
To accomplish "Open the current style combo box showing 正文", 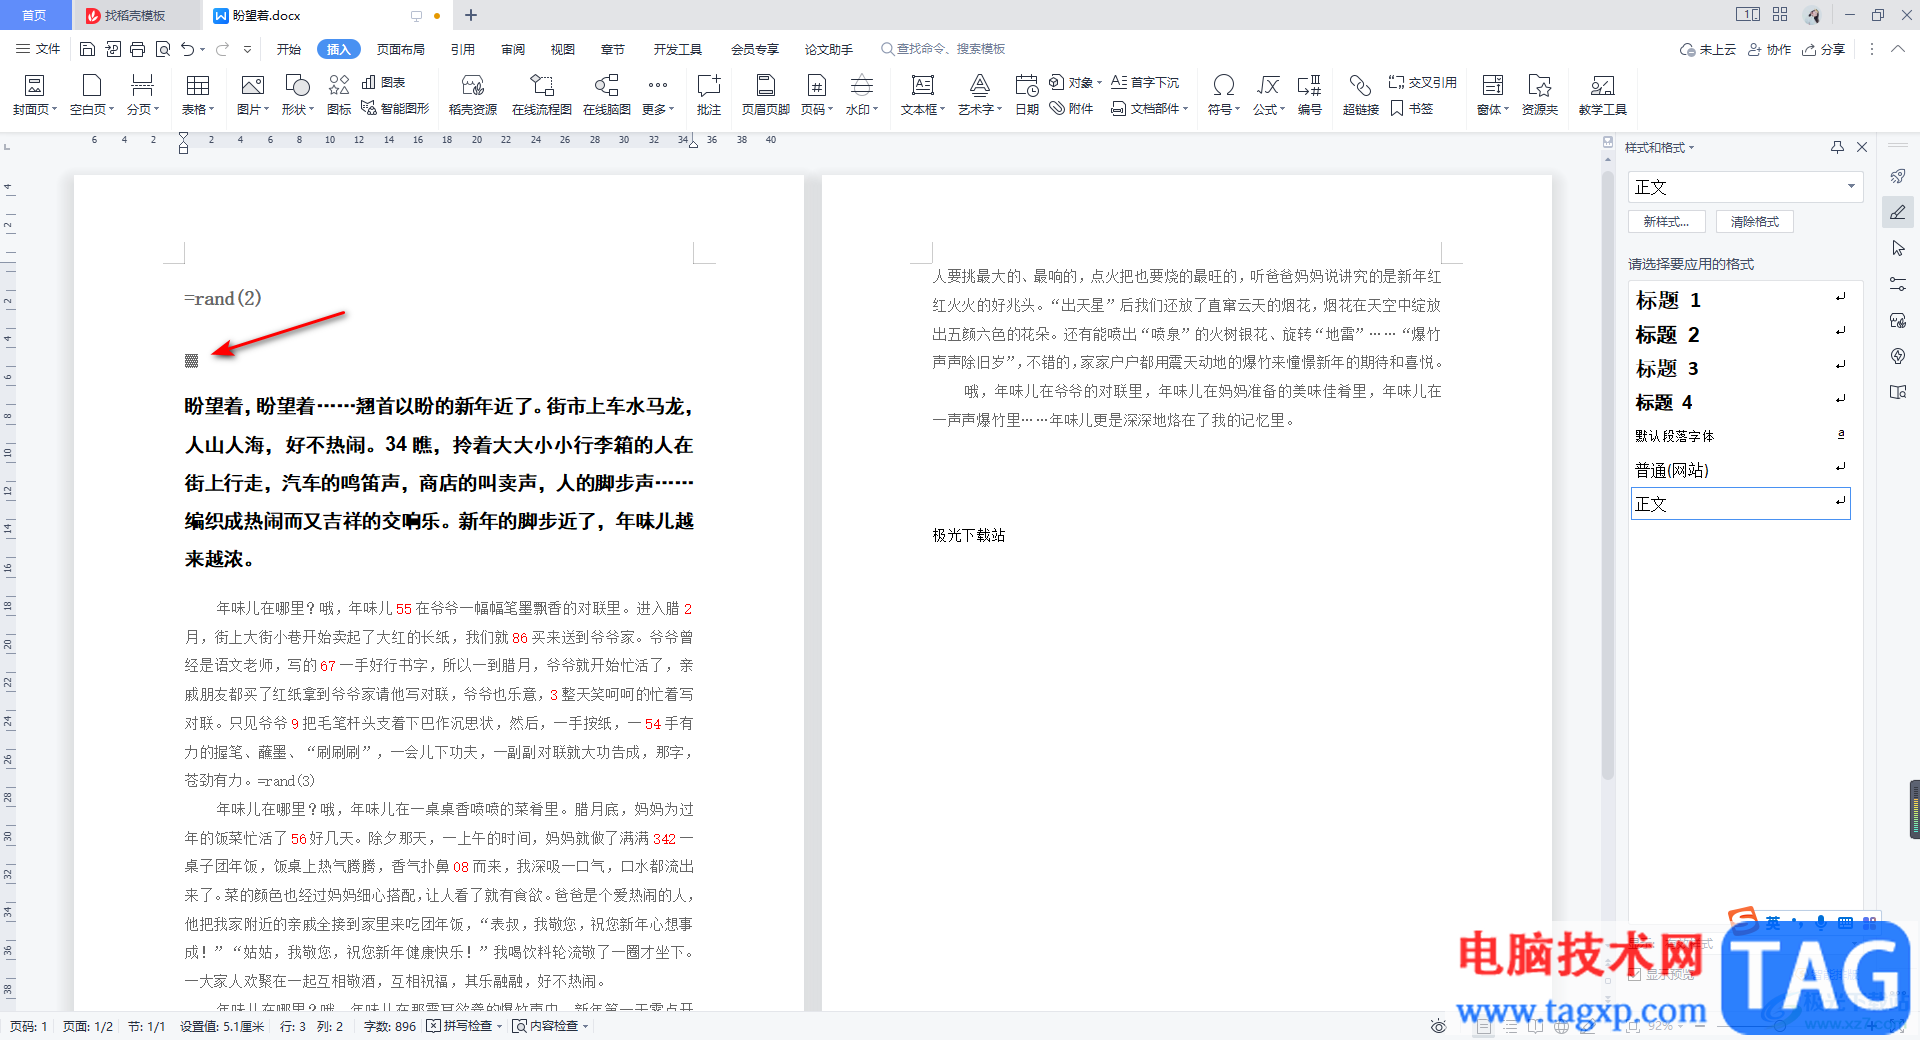I will point(1745,187).
